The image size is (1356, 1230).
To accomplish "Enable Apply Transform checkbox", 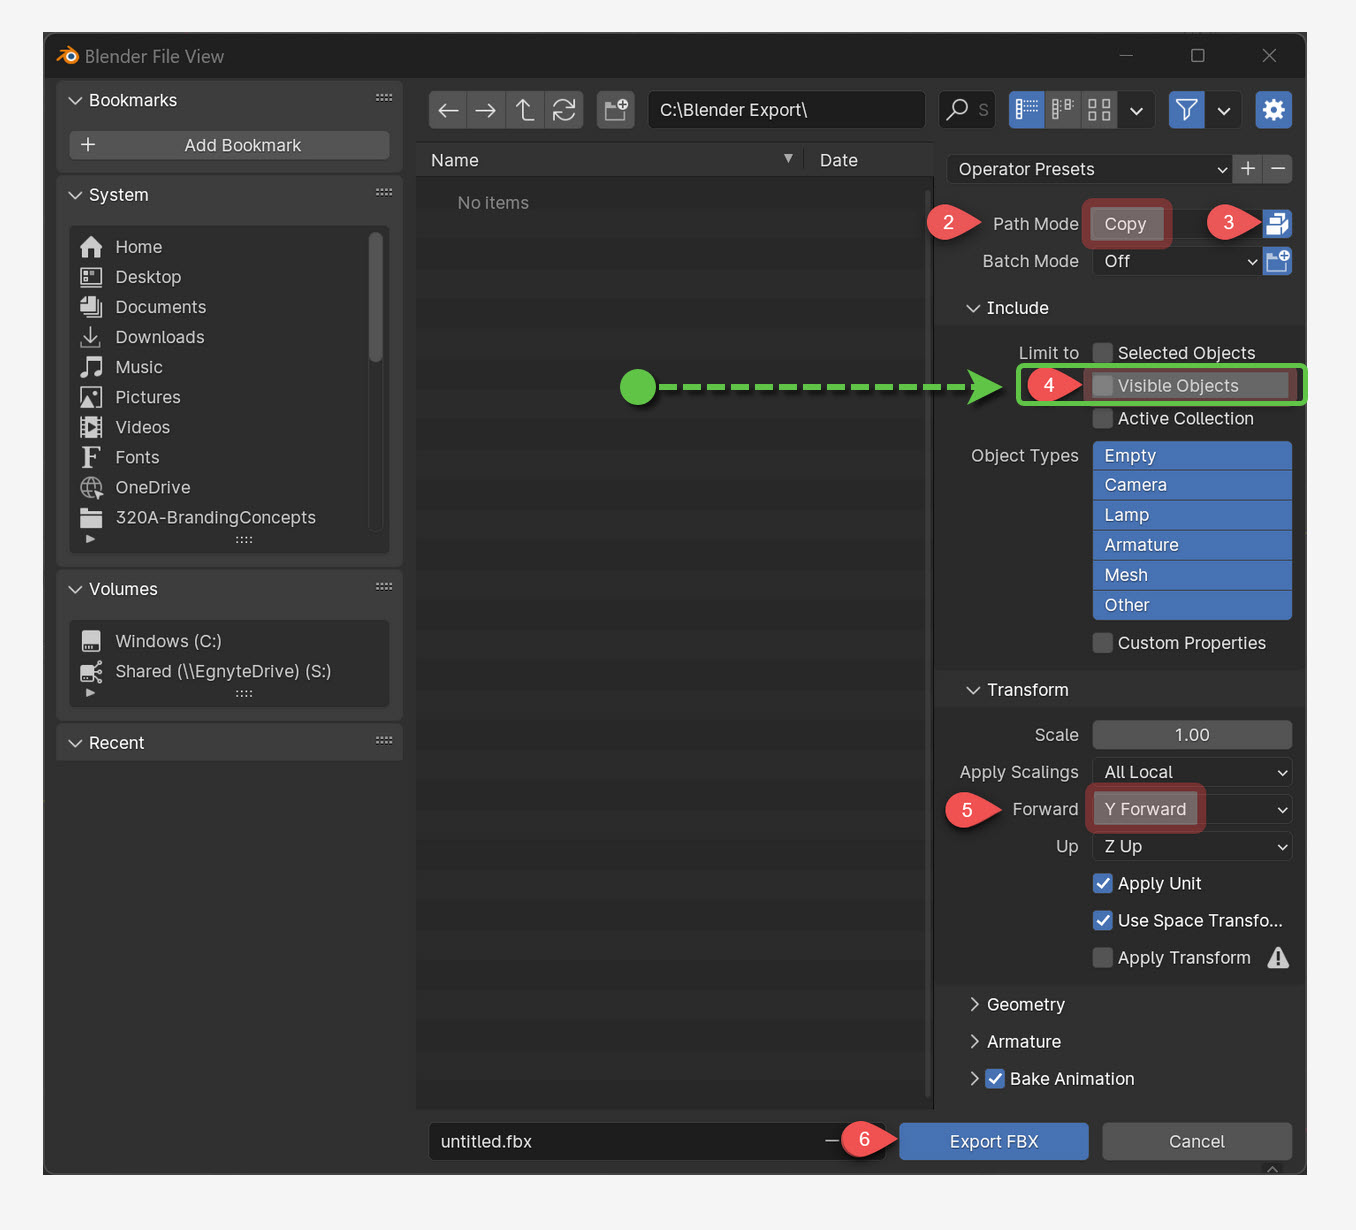I will coord(1103,958).
